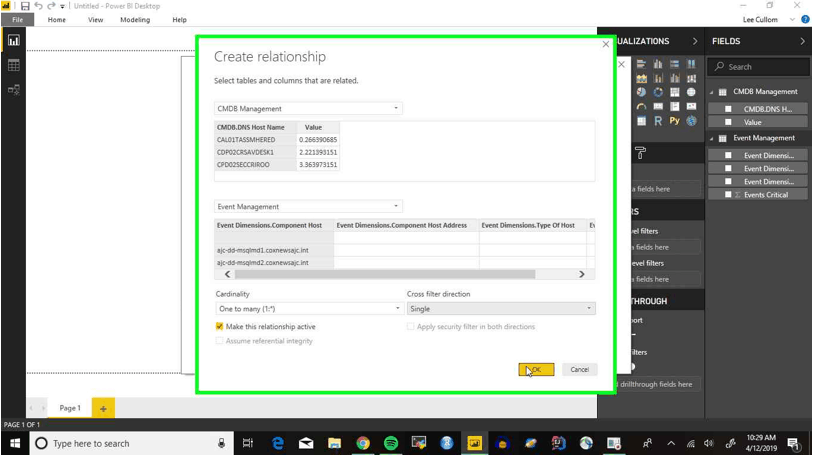Click the Fields pane Search box
This screenshot has width=814, height=456.
[x=758, y=66]
